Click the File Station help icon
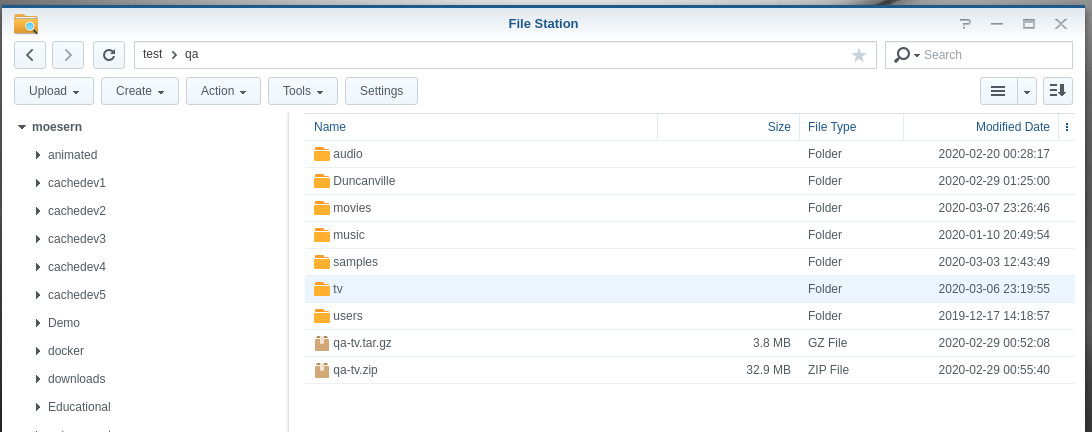1092x432 pixels. [x=965, y=23]
